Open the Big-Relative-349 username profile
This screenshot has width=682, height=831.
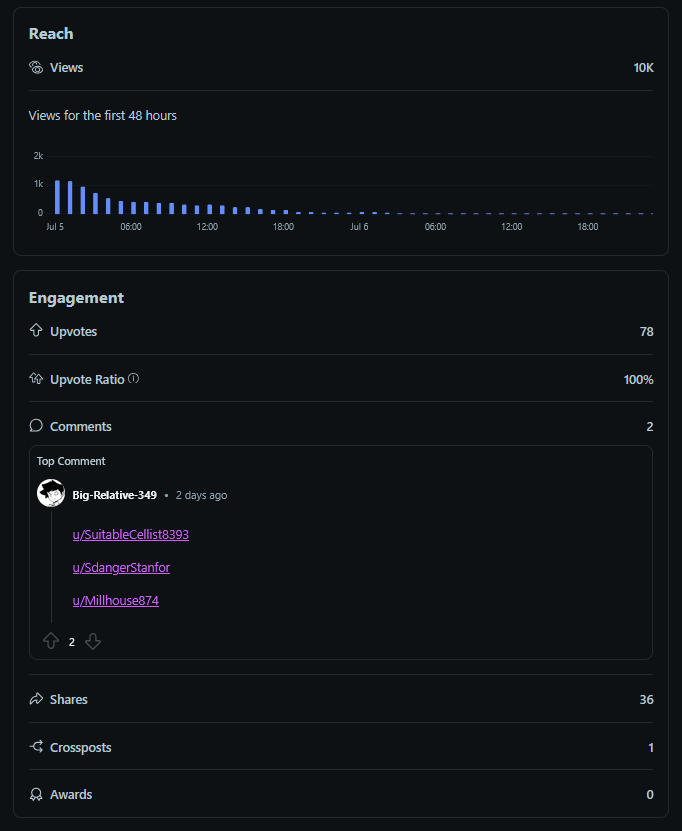[x=114, y=495]
